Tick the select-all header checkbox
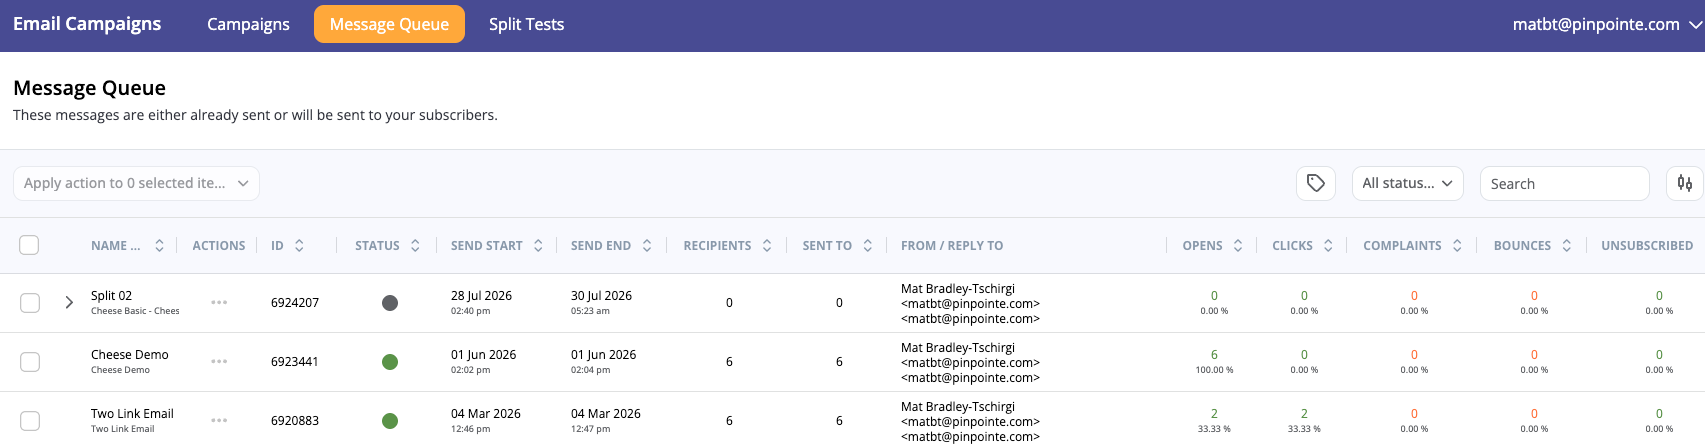Viewport: 1705px width, 446px height. pyautogui.click(x=29, y=245)
